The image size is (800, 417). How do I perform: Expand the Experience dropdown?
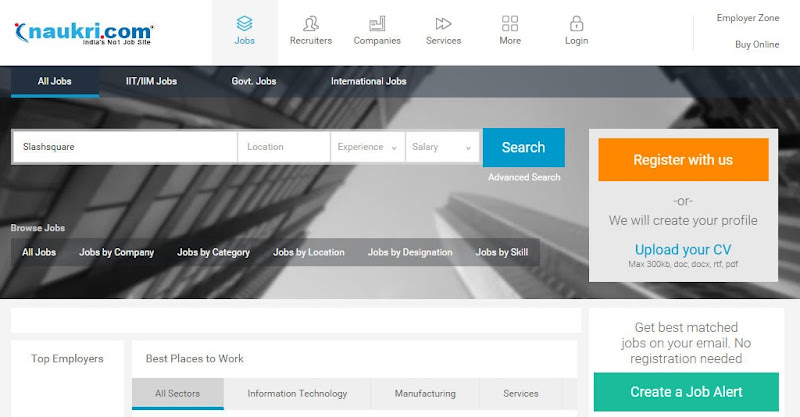point(367,147)
